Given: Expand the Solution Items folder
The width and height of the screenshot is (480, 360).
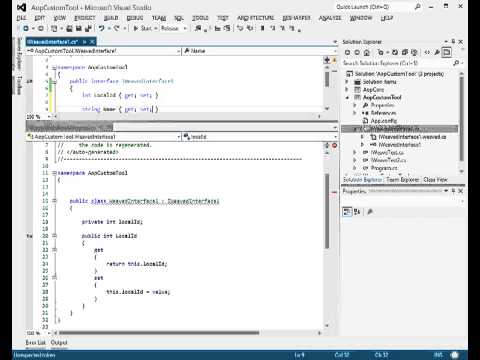Looking at the screenshot, I should tap(347, 81).
